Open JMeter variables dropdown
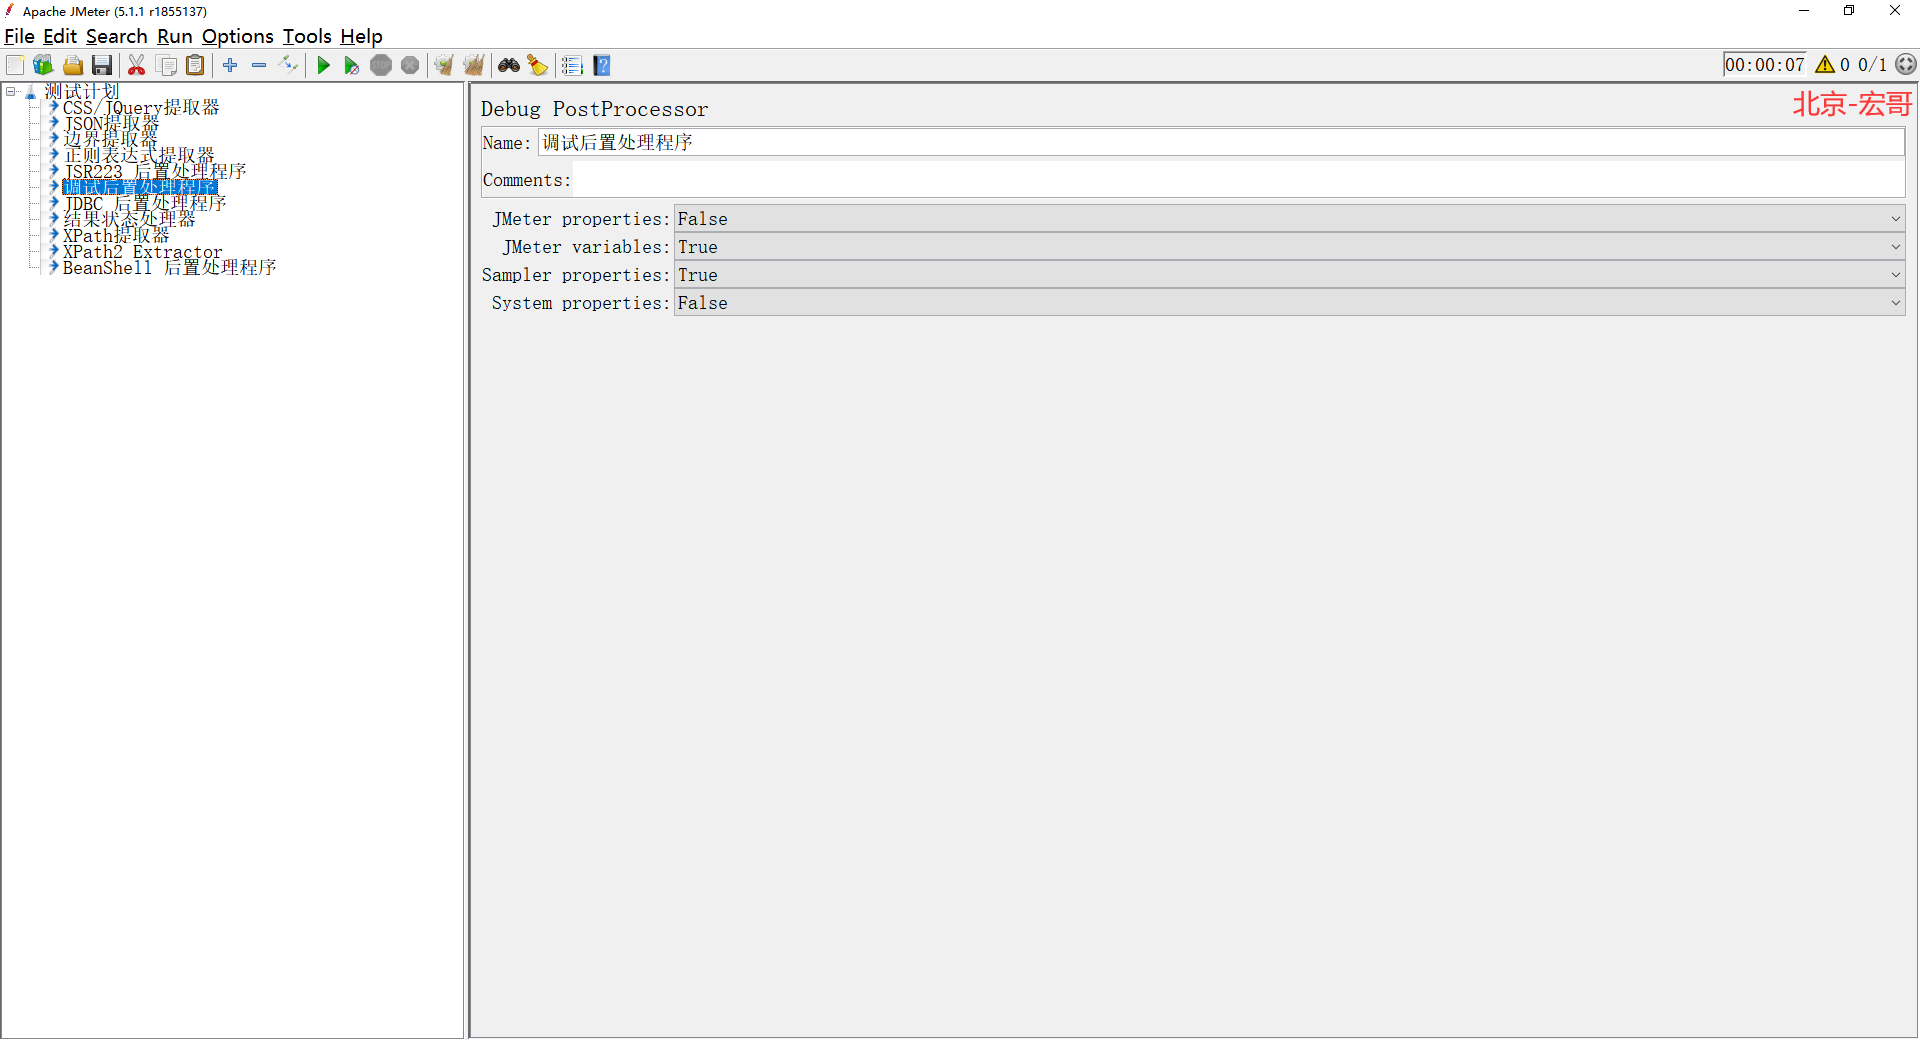 click(x=1289, y=247)
